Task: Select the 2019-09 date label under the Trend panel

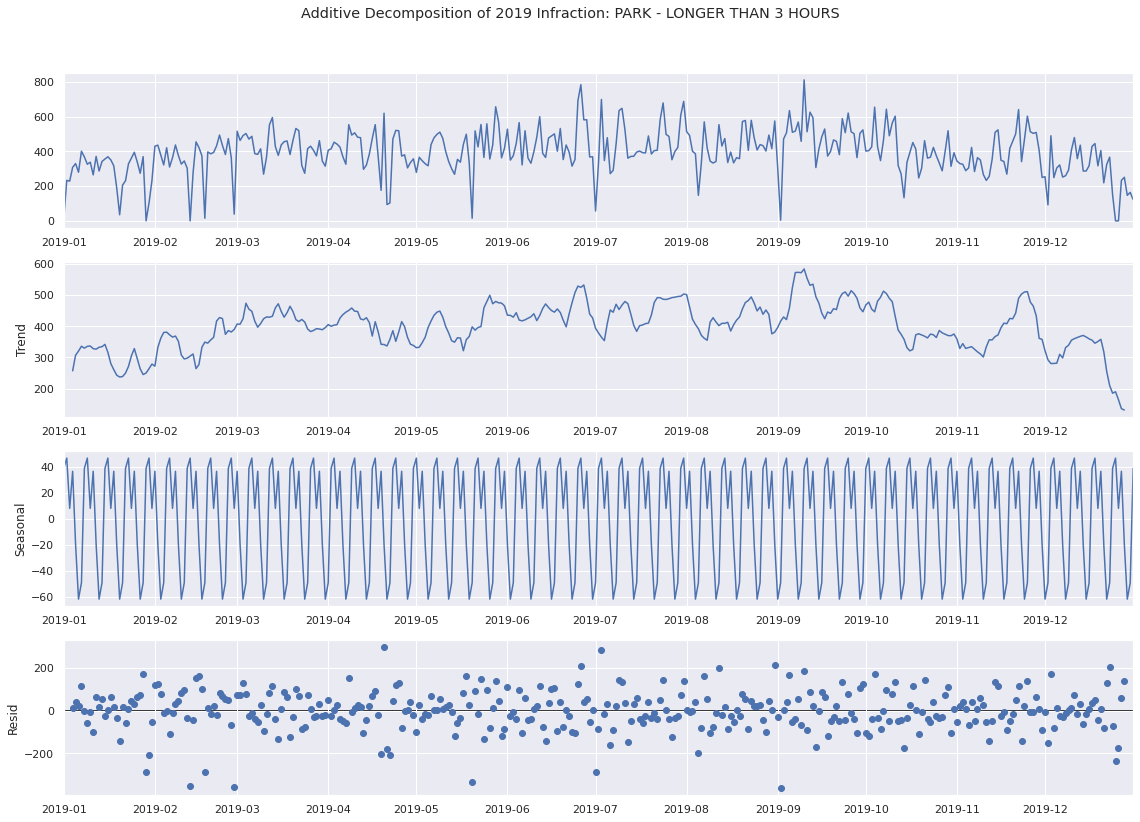Action: click(779, 430)
